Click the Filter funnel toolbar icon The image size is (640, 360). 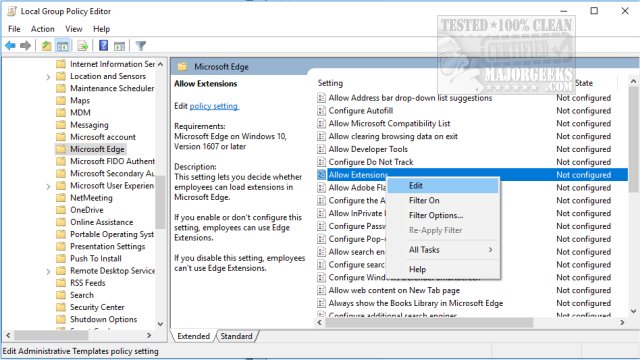(x=141, y=46)
